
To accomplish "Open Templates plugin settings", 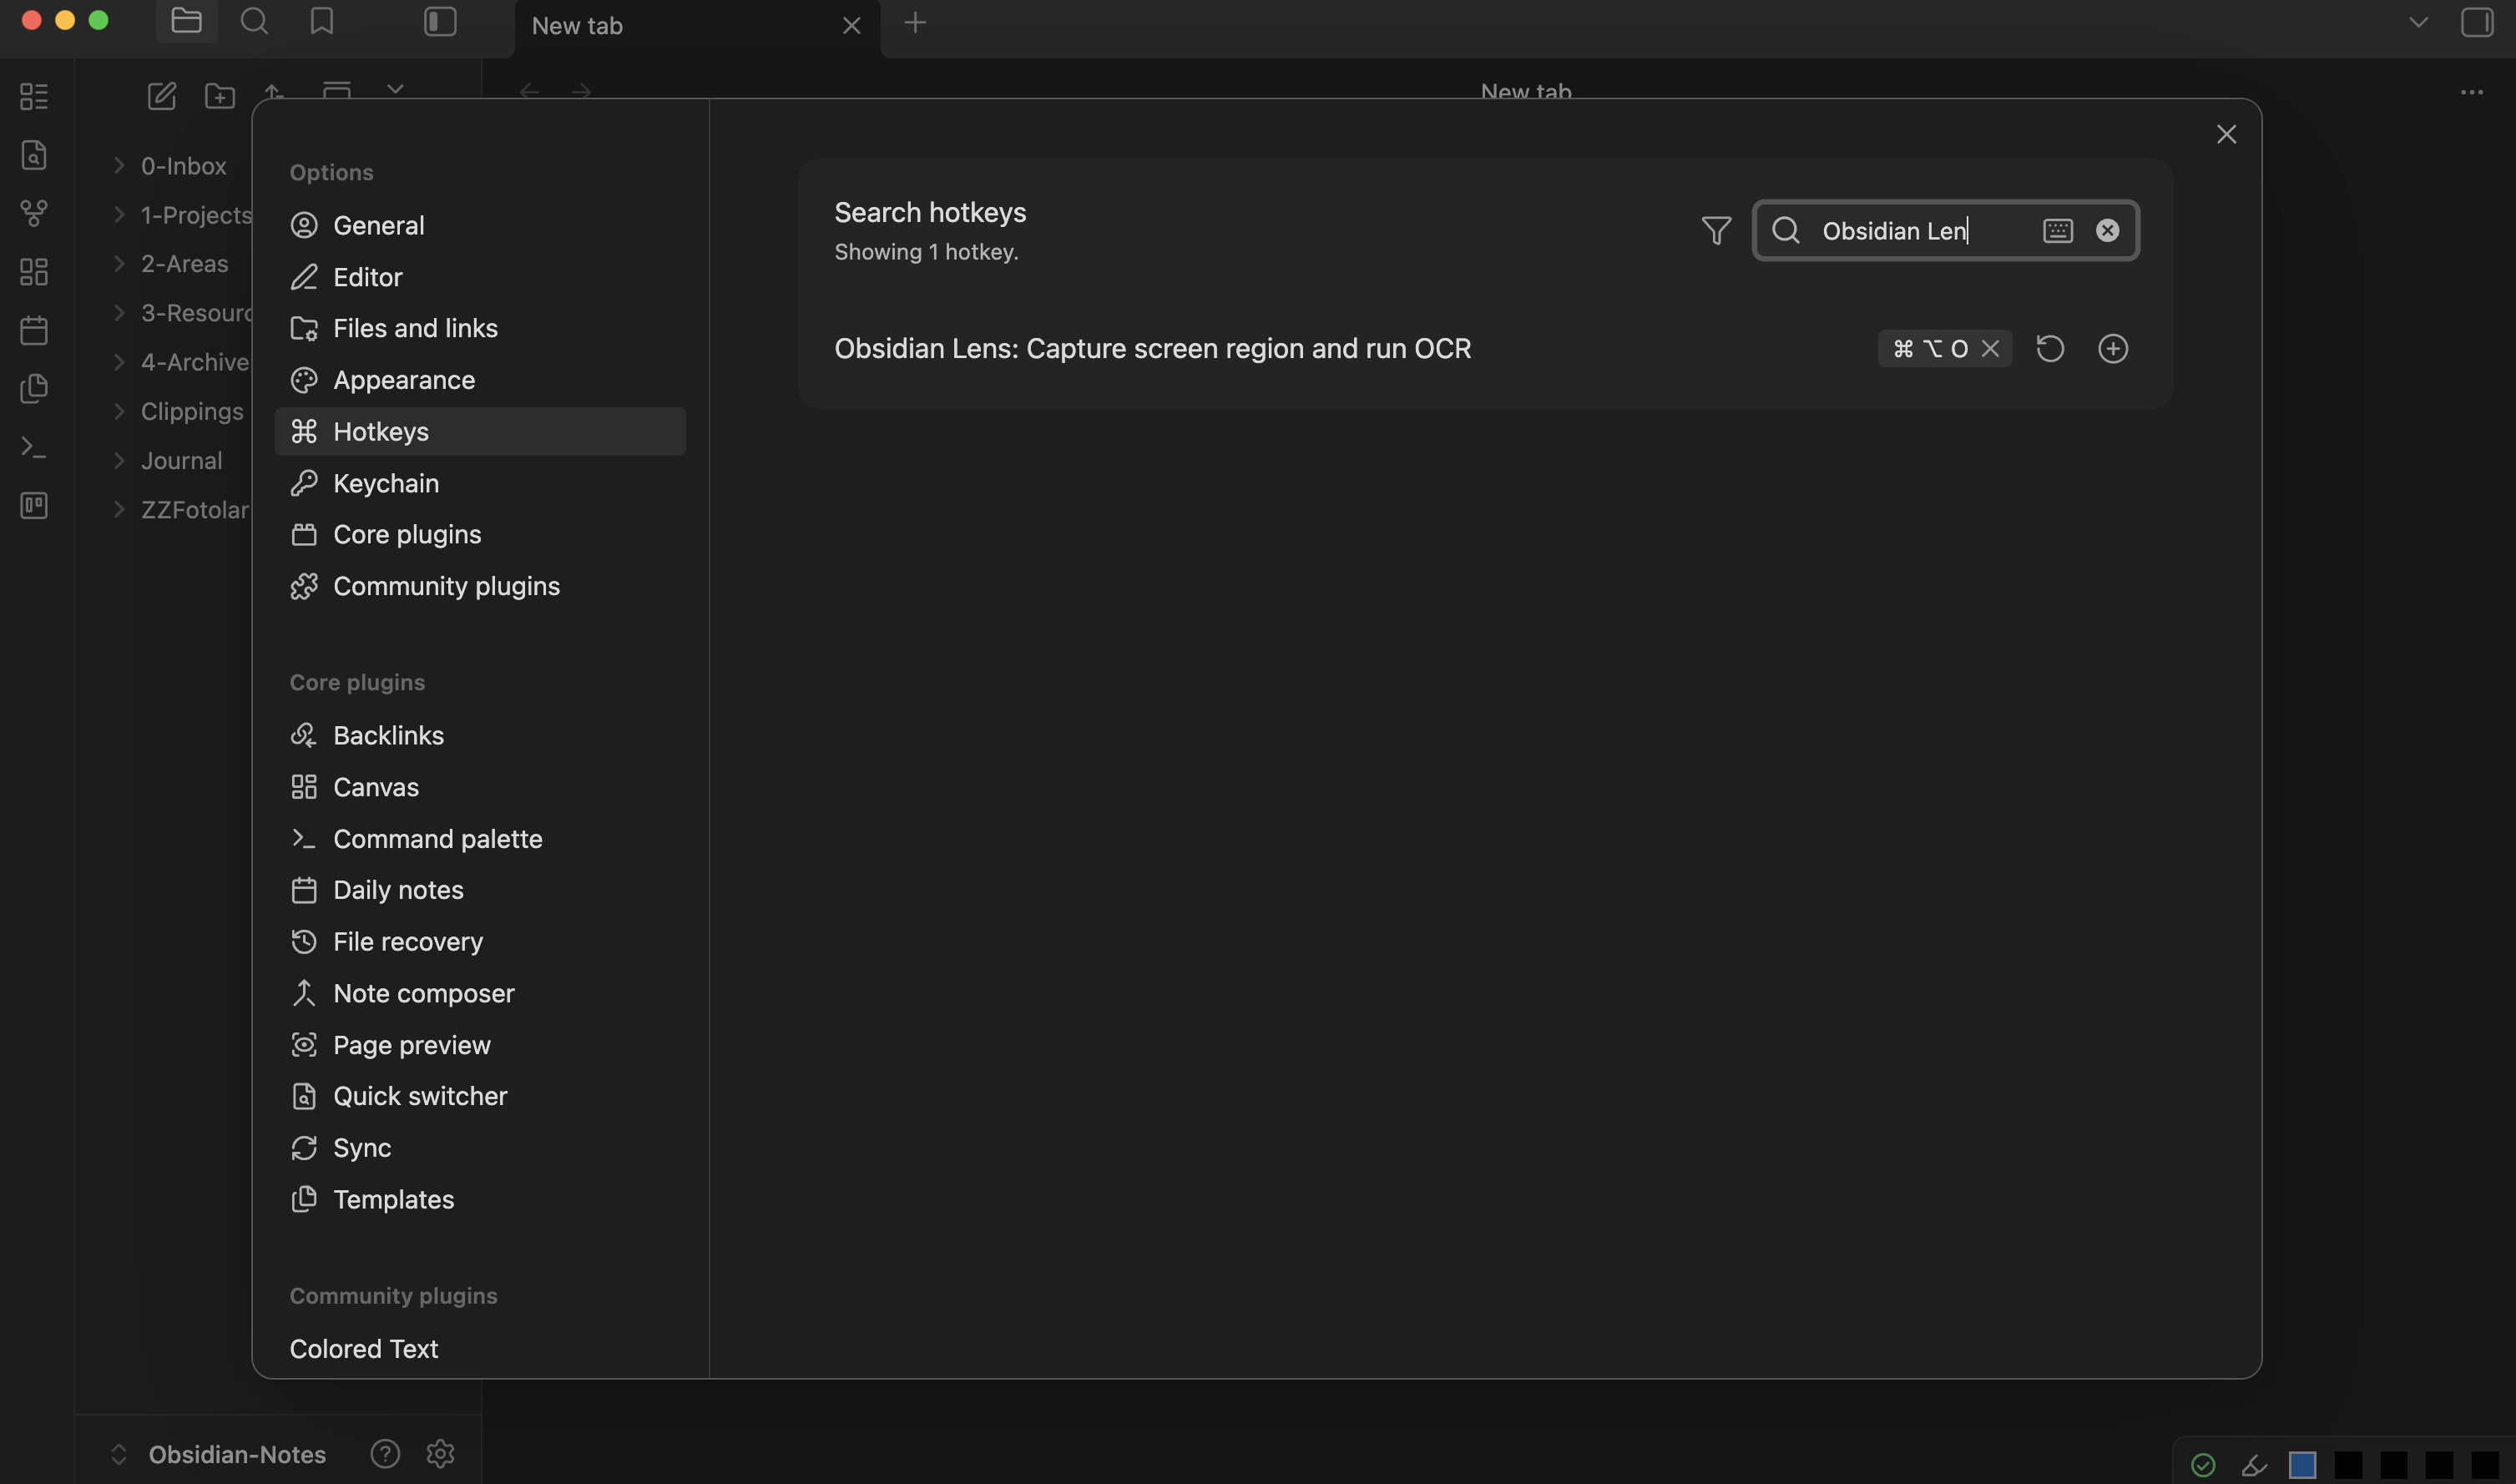I will [x=480, y=1199].
